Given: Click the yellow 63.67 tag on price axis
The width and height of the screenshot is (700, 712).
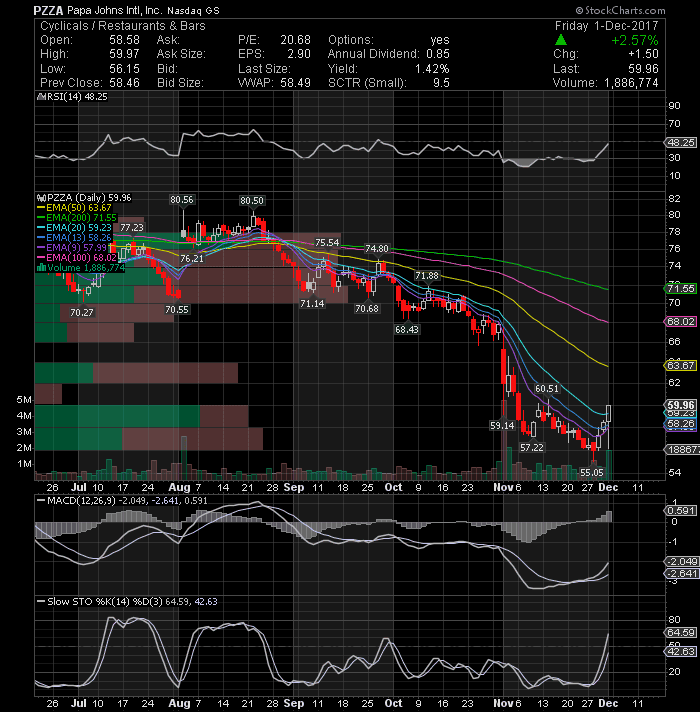Looking at the screenshot, I should click(x=680, y=365).
